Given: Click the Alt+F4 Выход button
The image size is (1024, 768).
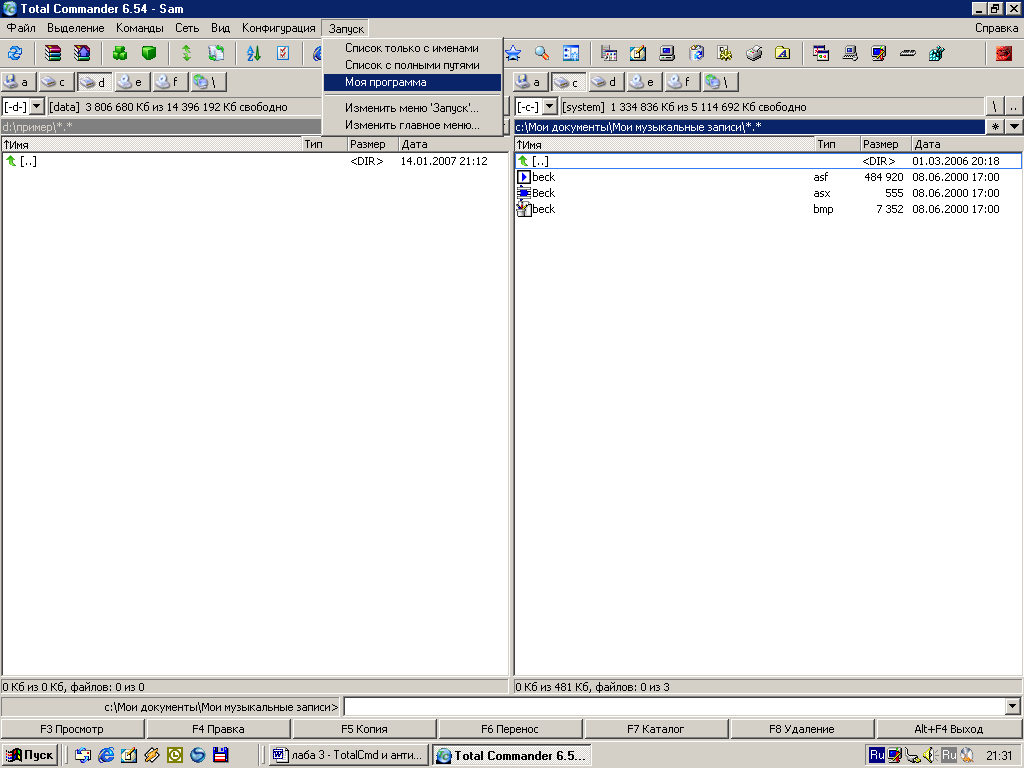Looking at the screenshot, I should pos(949,729).
